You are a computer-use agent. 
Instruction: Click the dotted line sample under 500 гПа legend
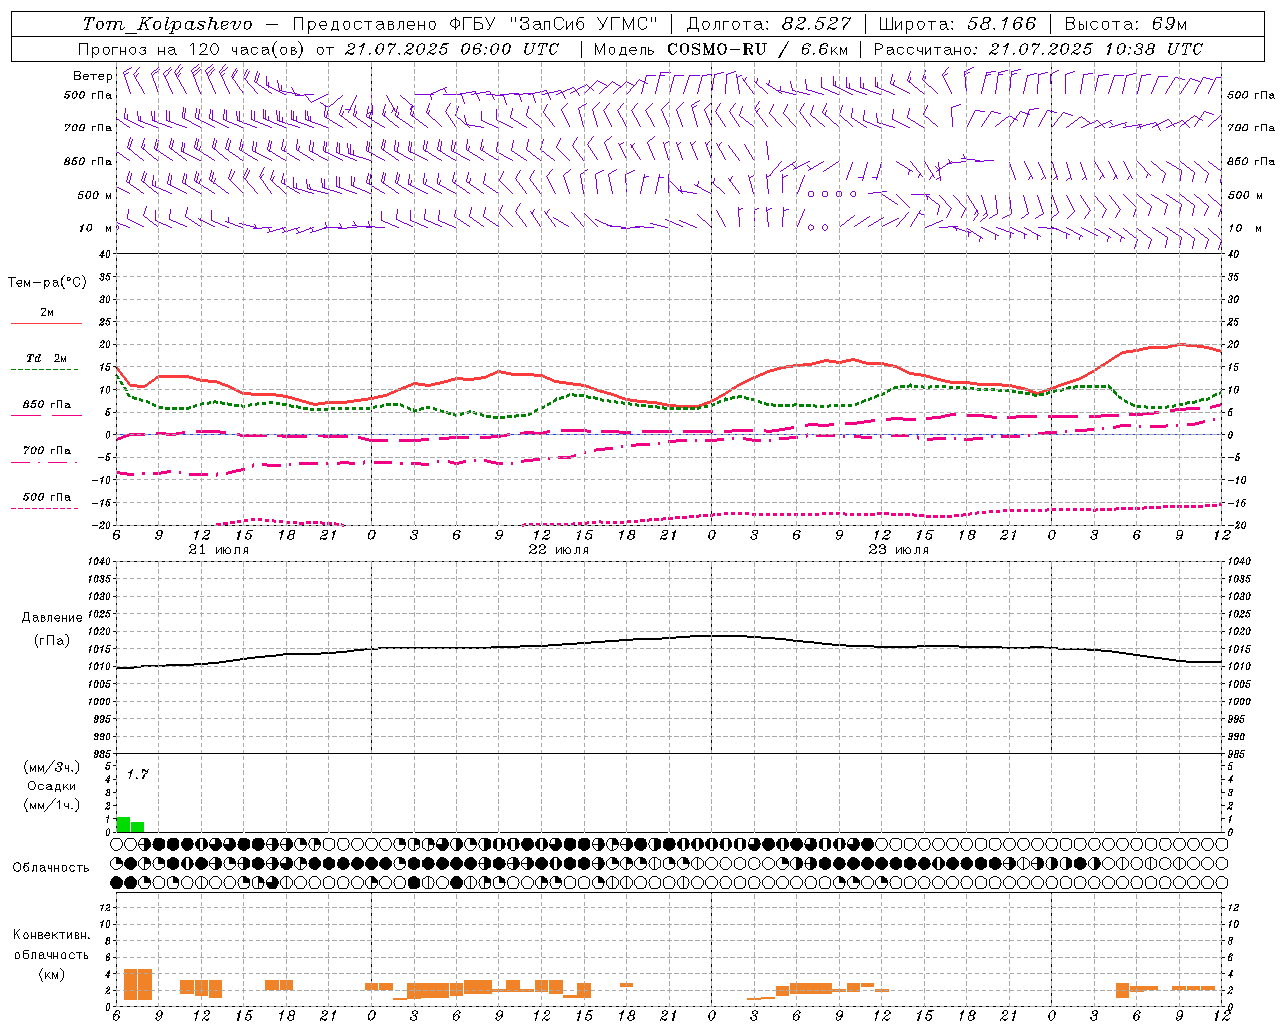point(45,508)
